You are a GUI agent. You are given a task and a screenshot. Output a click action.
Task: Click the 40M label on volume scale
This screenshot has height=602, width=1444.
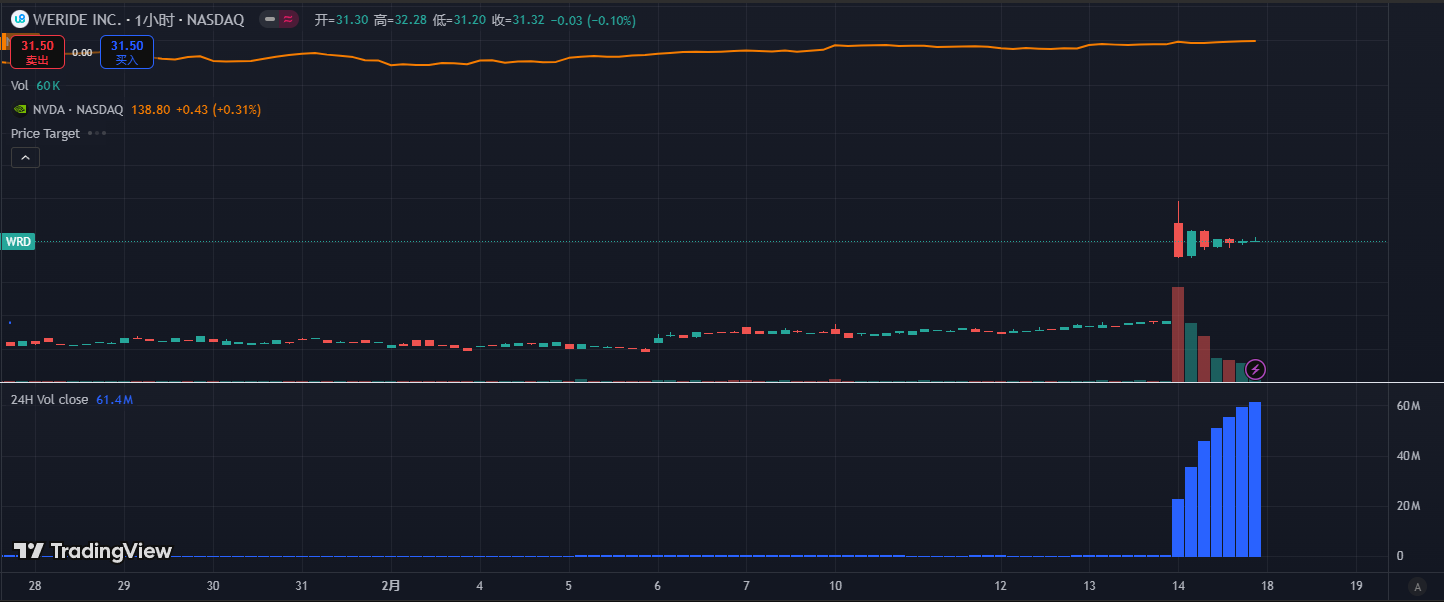tap(1409, 456)
